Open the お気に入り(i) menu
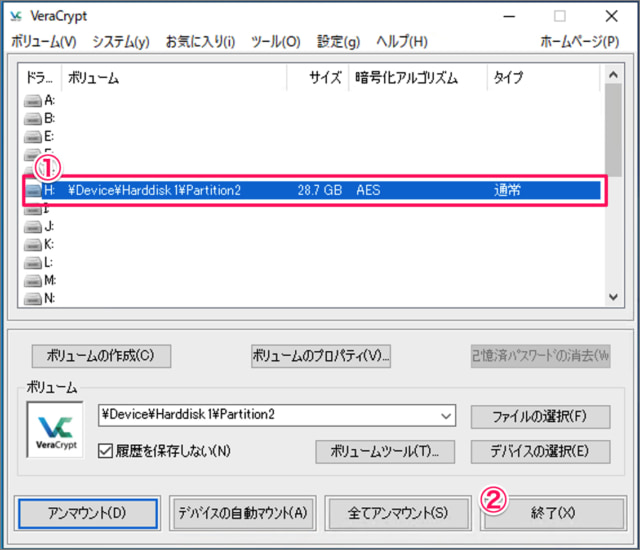This screenshot has width=640, height=550. pos(200,41)
